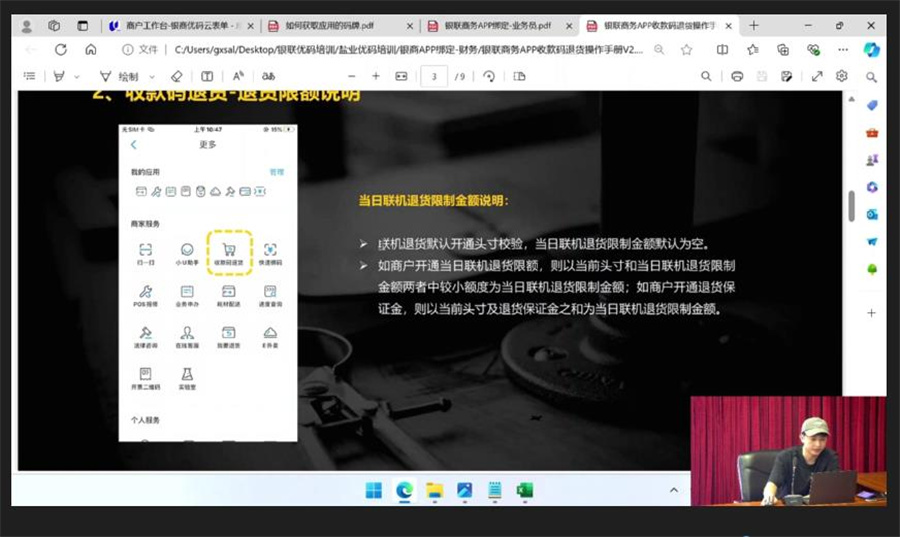Image resolution: width=900 pixels, height=537 pixels.
Task: Click the PDF scrollbar up arrow
Action: [x=851, y=99]
